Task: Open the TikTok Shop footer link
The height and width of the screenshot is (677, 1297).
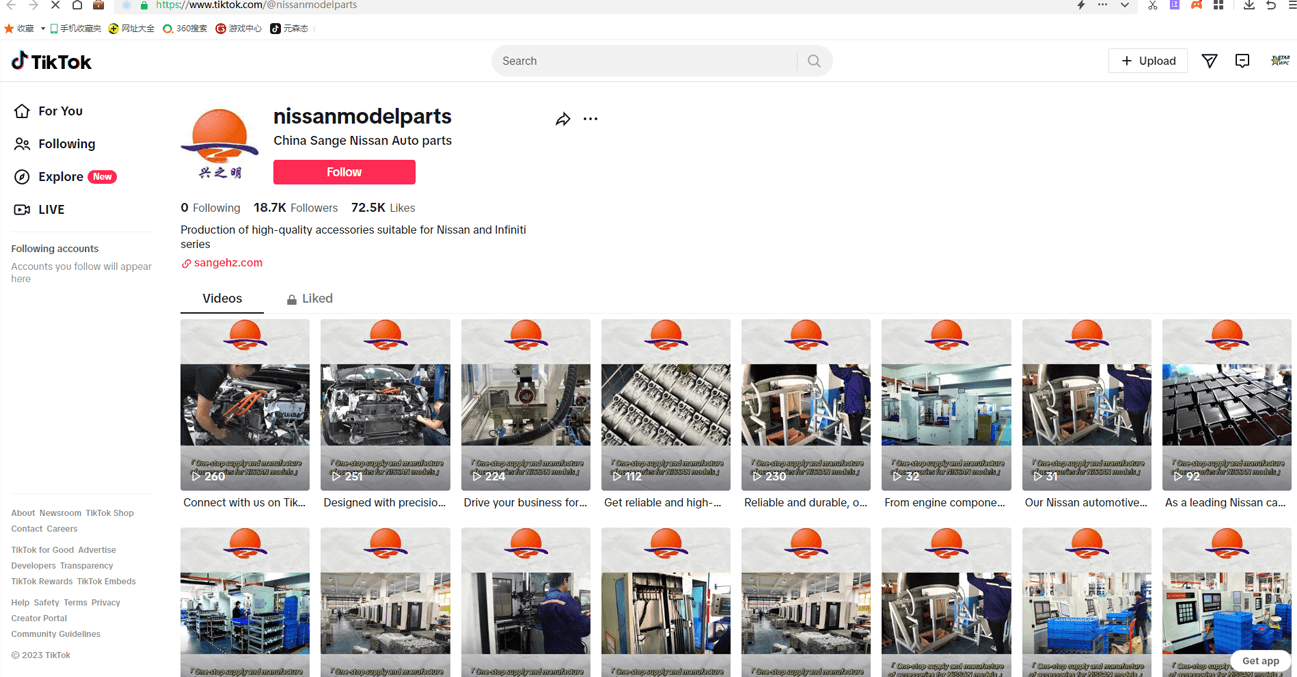Action: click(x=109, y=513)
